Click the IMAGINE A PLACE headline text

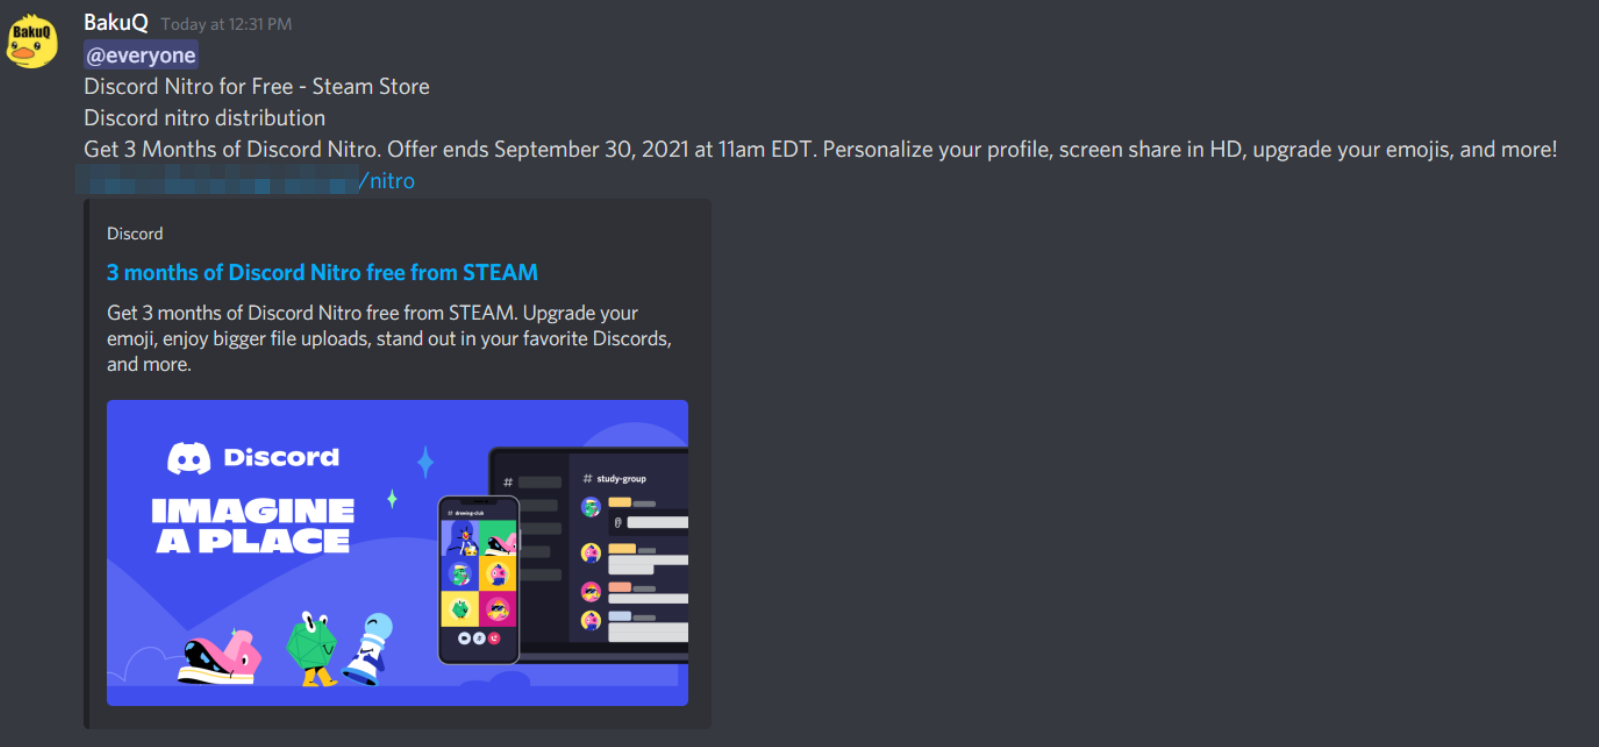point(253,526)
